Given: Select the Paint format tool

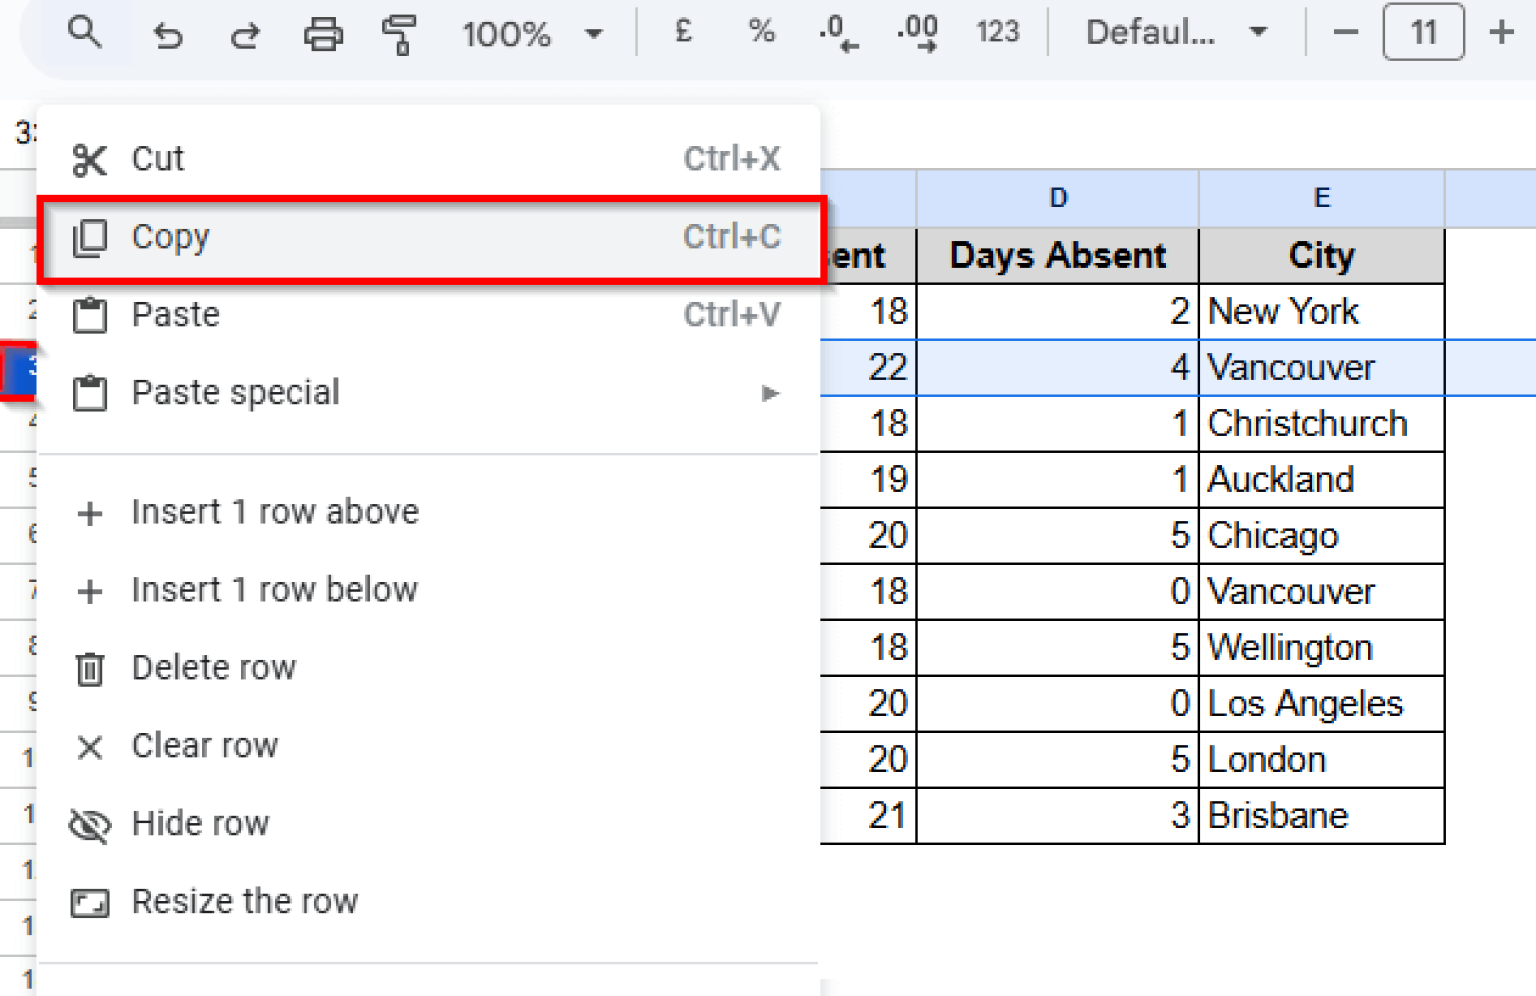Looking at the screenshot, I should [x=399, y=33].
